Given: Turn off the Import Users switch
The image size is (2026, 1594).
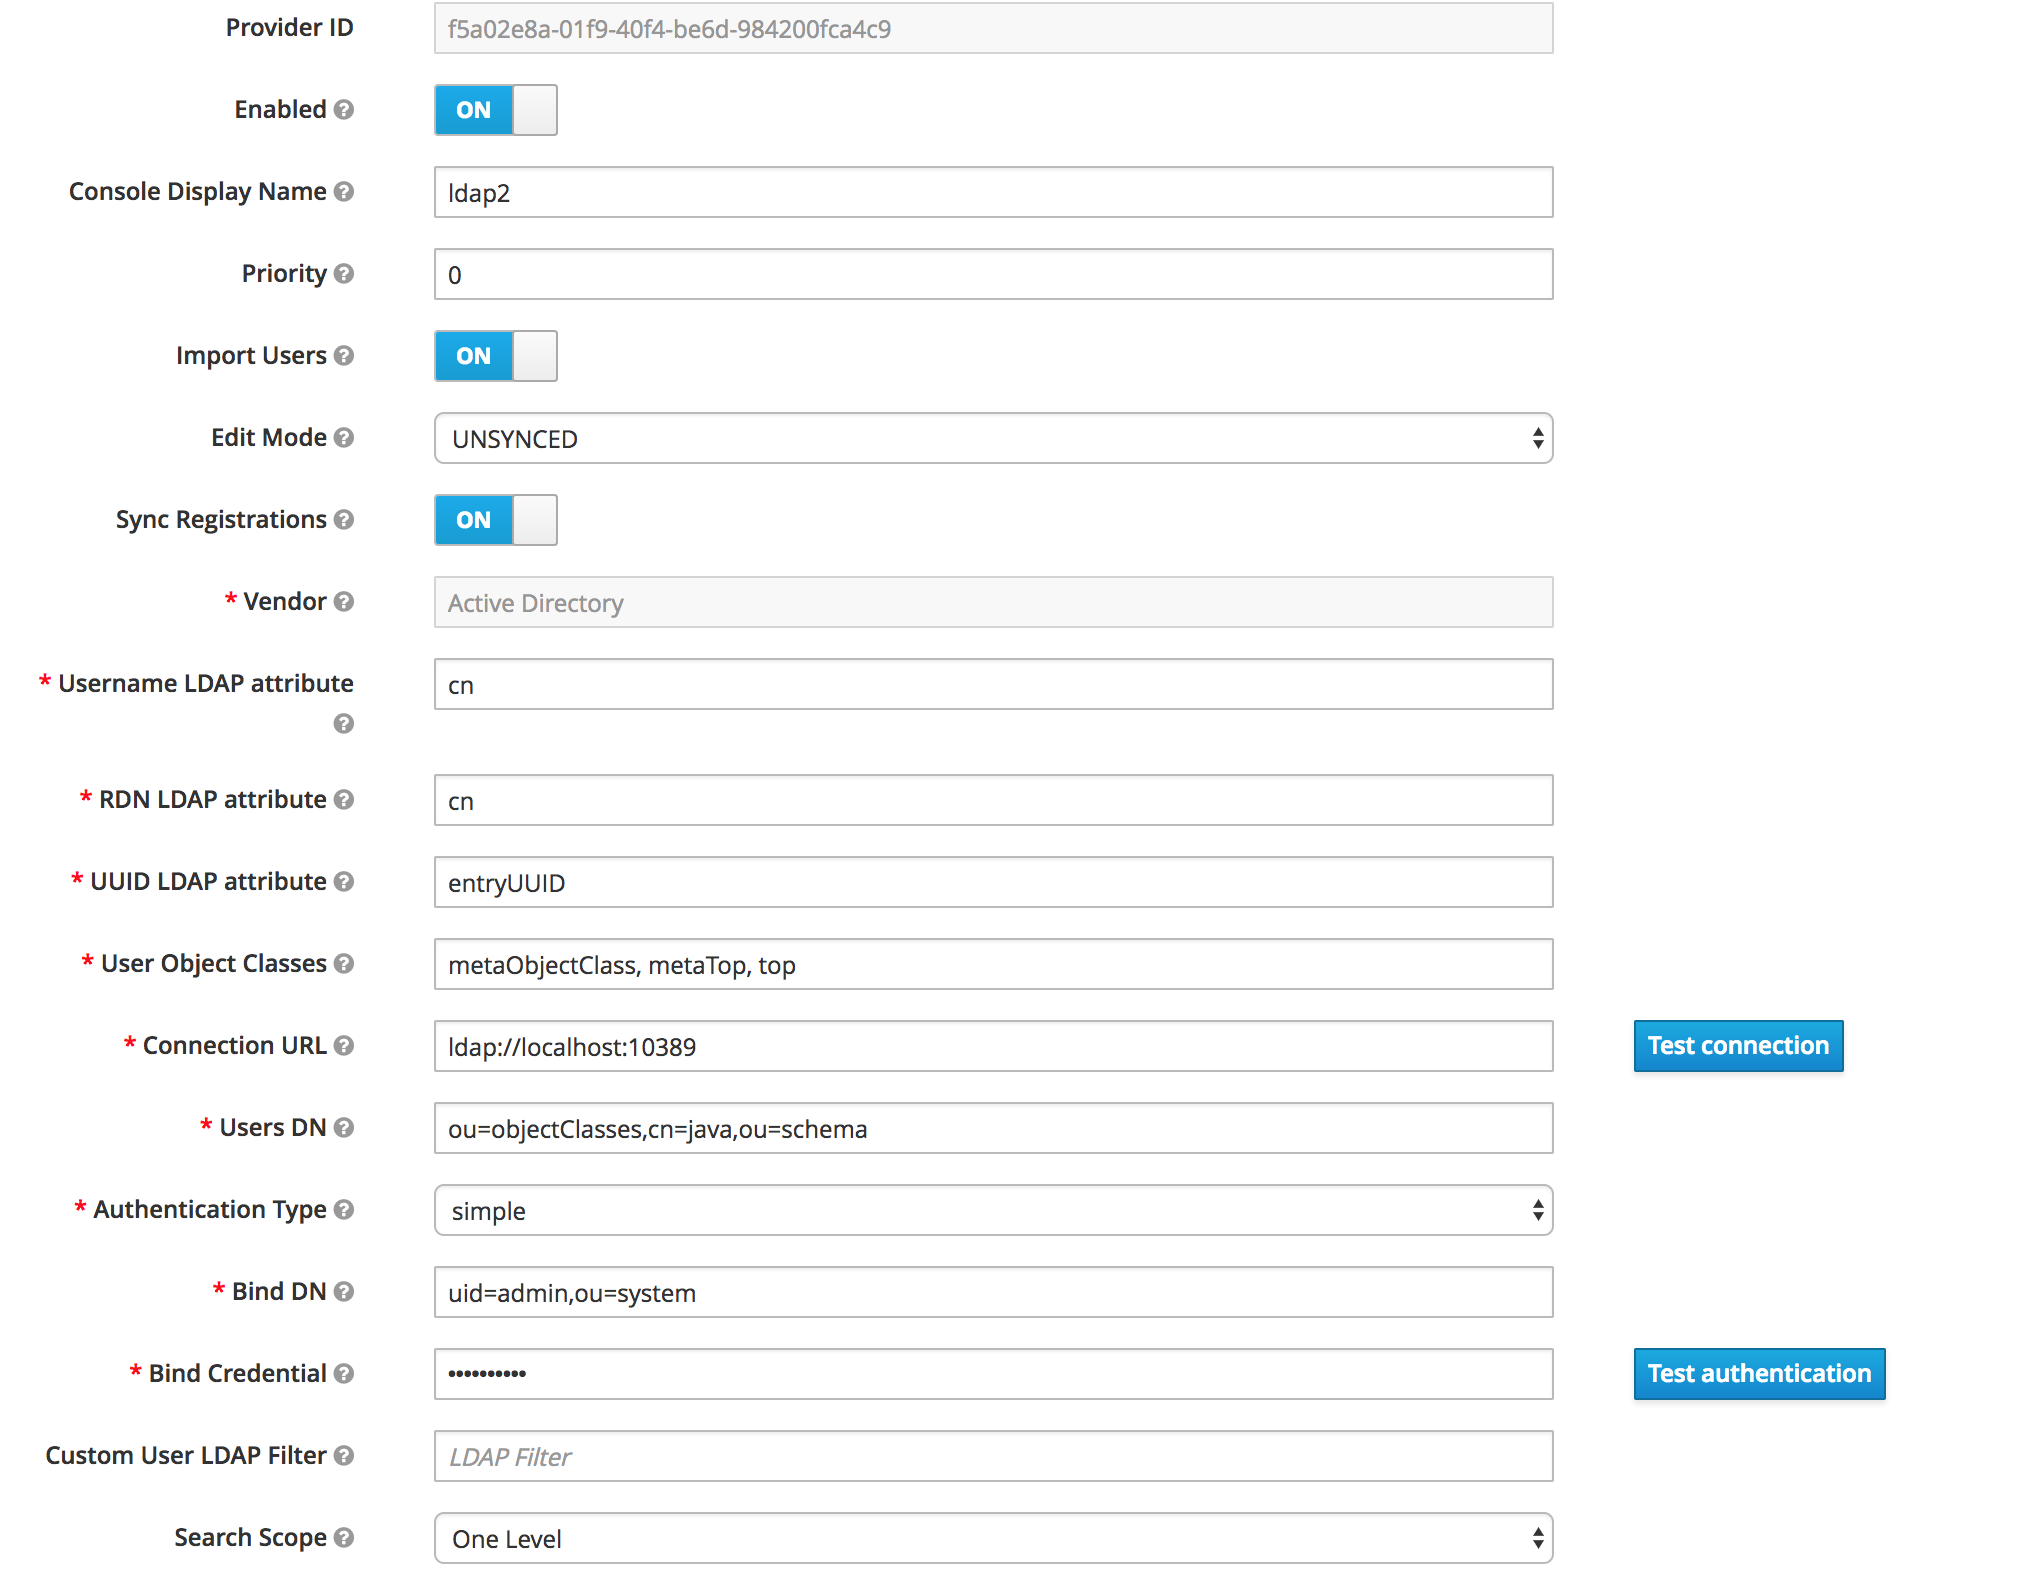Looking at the screenshot, I should point(495,356).
